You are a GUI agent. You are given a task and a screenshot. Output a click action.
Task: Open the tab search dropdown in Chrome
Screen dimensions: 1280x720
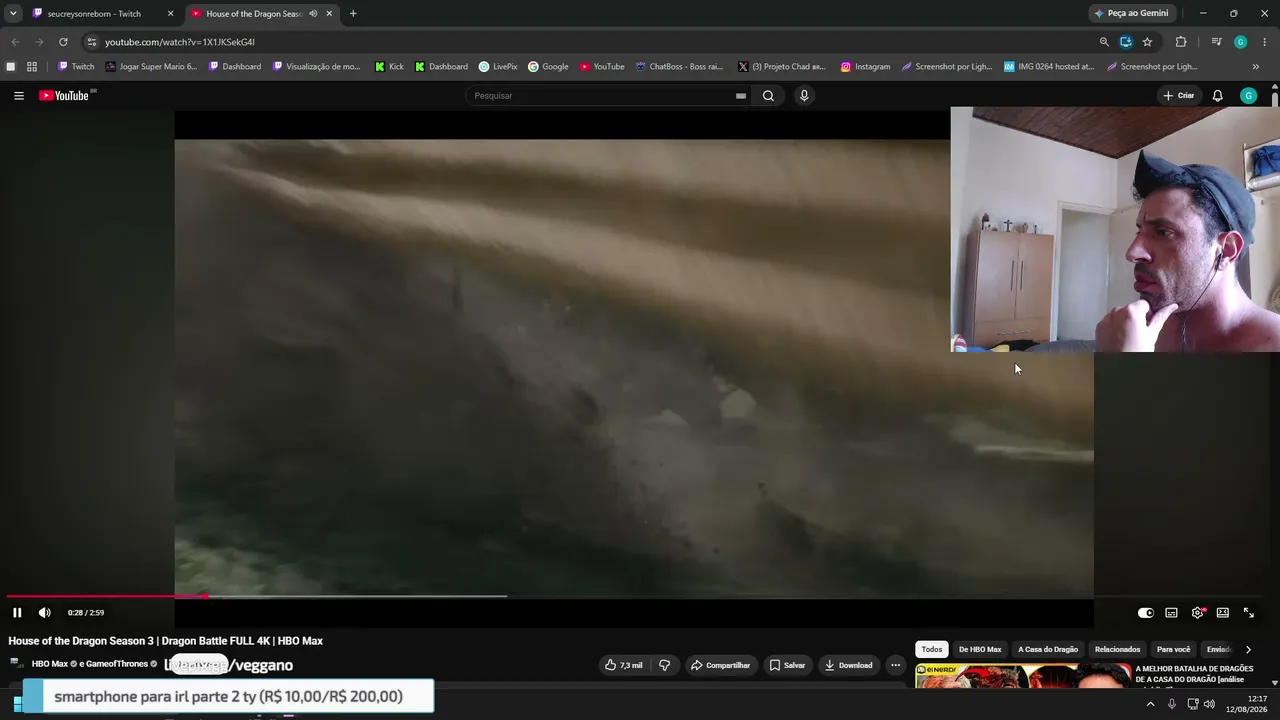point(13,14)
